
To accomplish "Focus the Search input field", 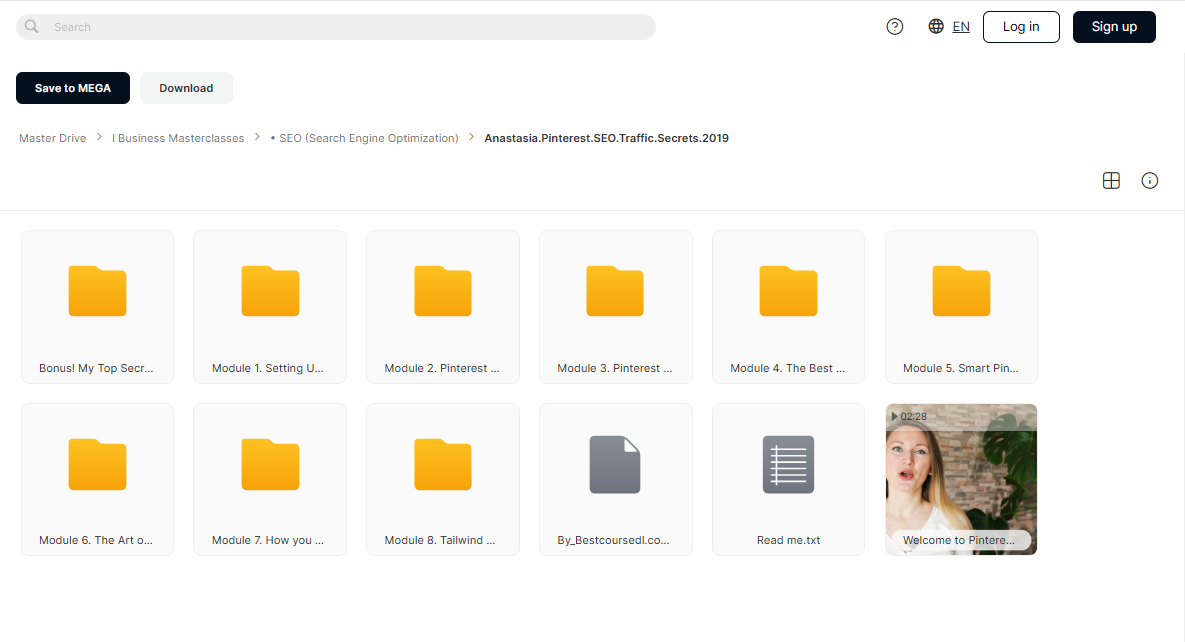I will point(336,26).
